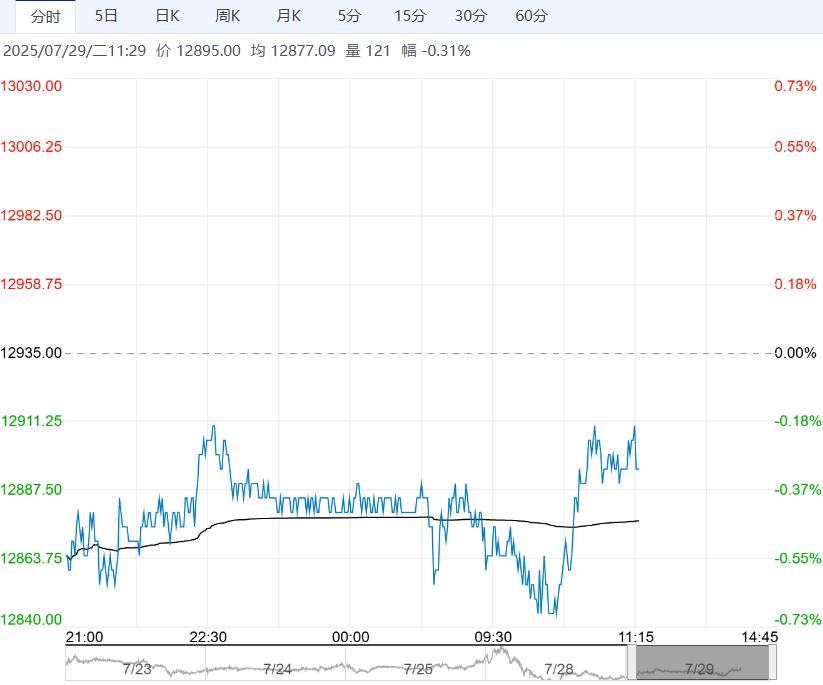
Task: Select the 日K daily candlestick tab
Action: point(167,16)
